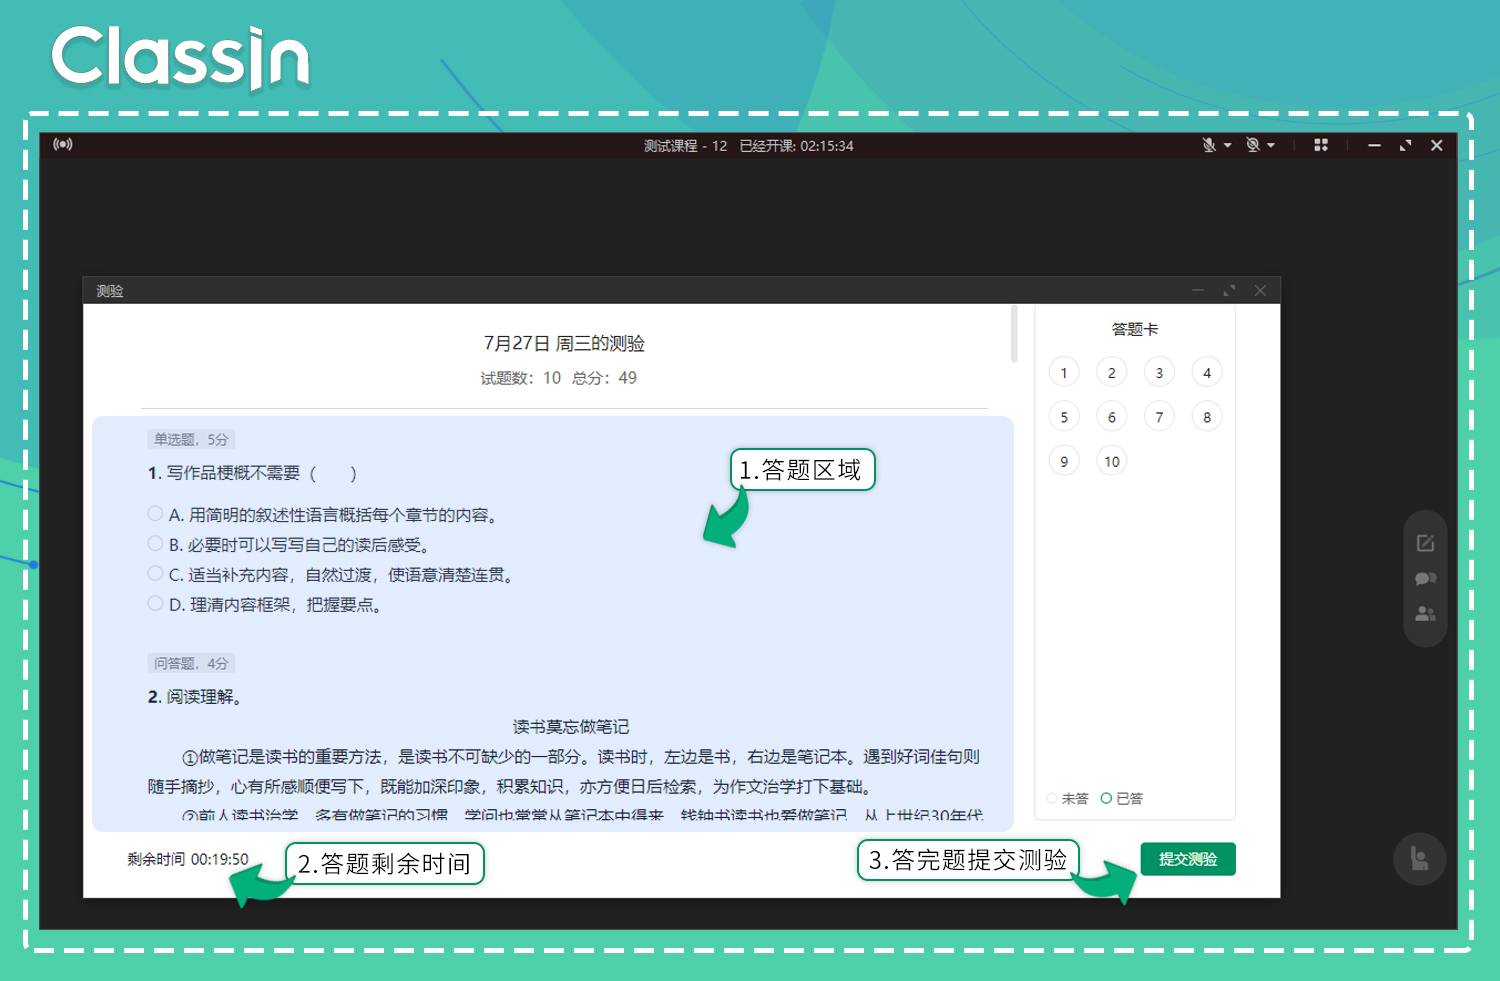The height and width of the screenshot is (981, 1500).
Task: Select option C 适当补充内容
Action: click(x=155, y=574)
